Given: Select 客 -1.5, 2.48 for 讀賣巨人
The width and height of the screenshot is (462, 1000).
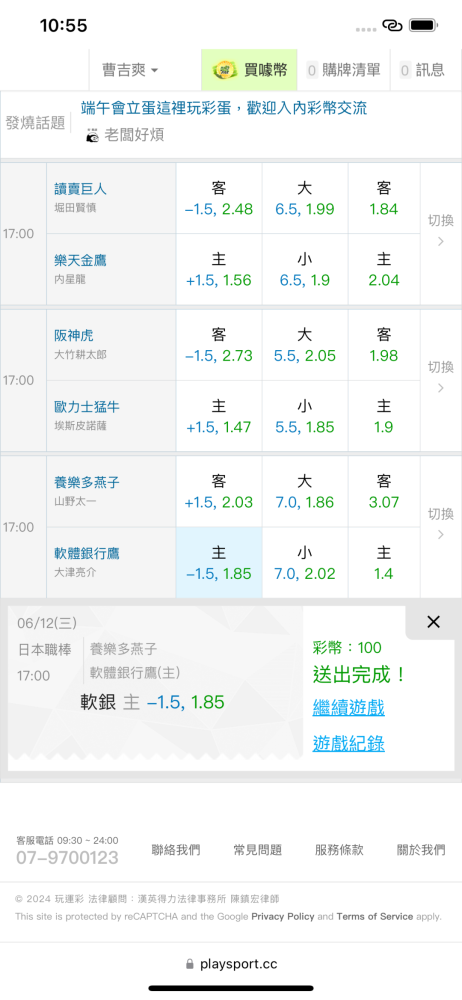Looking at the screenshot, I should pyautogui.click(x=219, y=198).
